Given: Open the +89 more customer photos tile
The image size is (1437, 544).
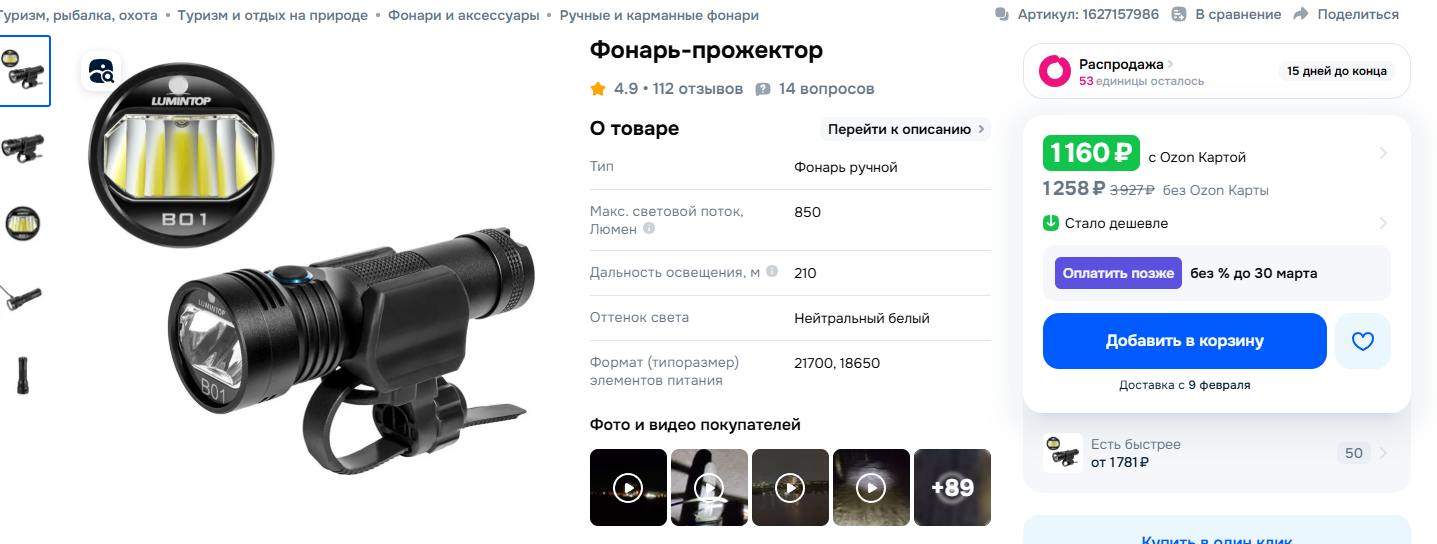Looking at the screenshot, I should pyautogui.click(x=952, y=487).
